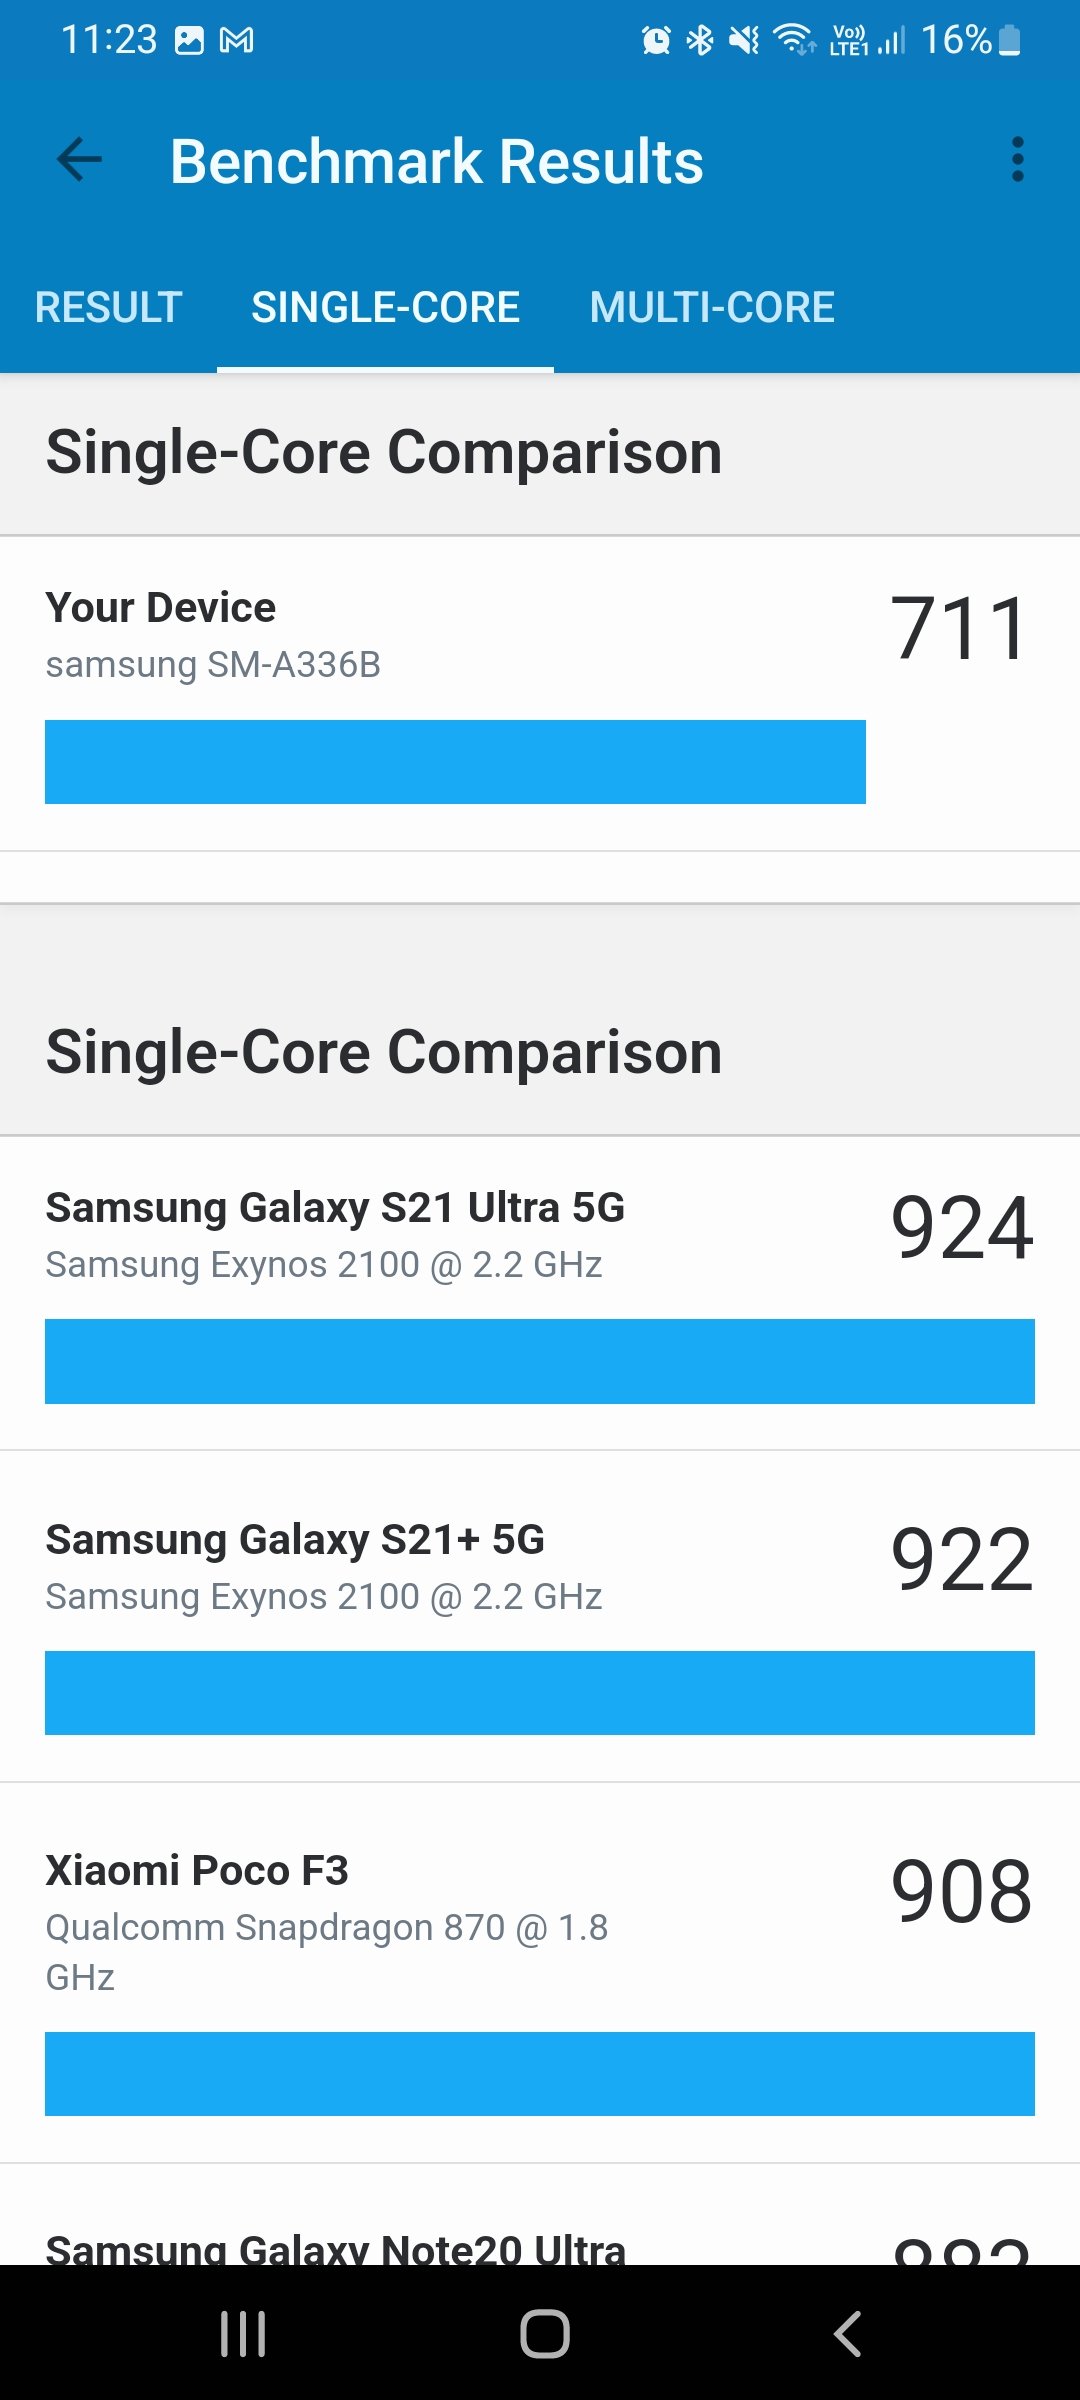
Task: Tap the battery icon in status bar
Action: [1010, 40]
